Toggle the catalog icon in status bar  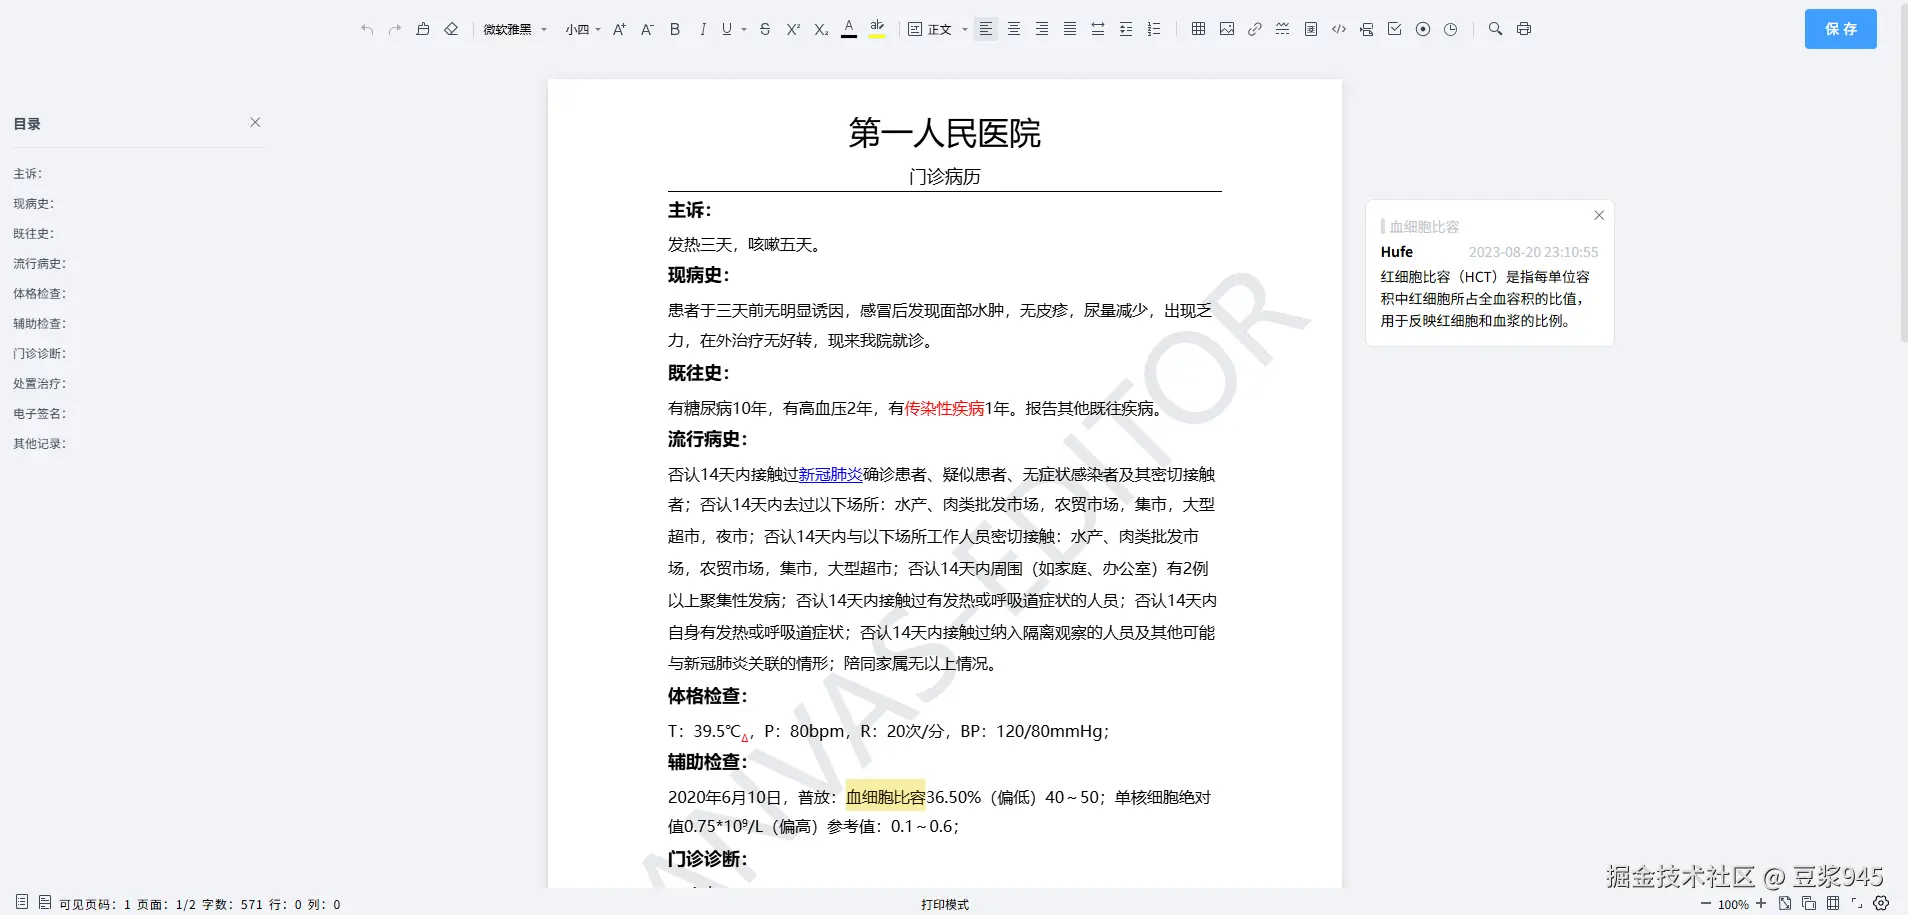point(22,902)
